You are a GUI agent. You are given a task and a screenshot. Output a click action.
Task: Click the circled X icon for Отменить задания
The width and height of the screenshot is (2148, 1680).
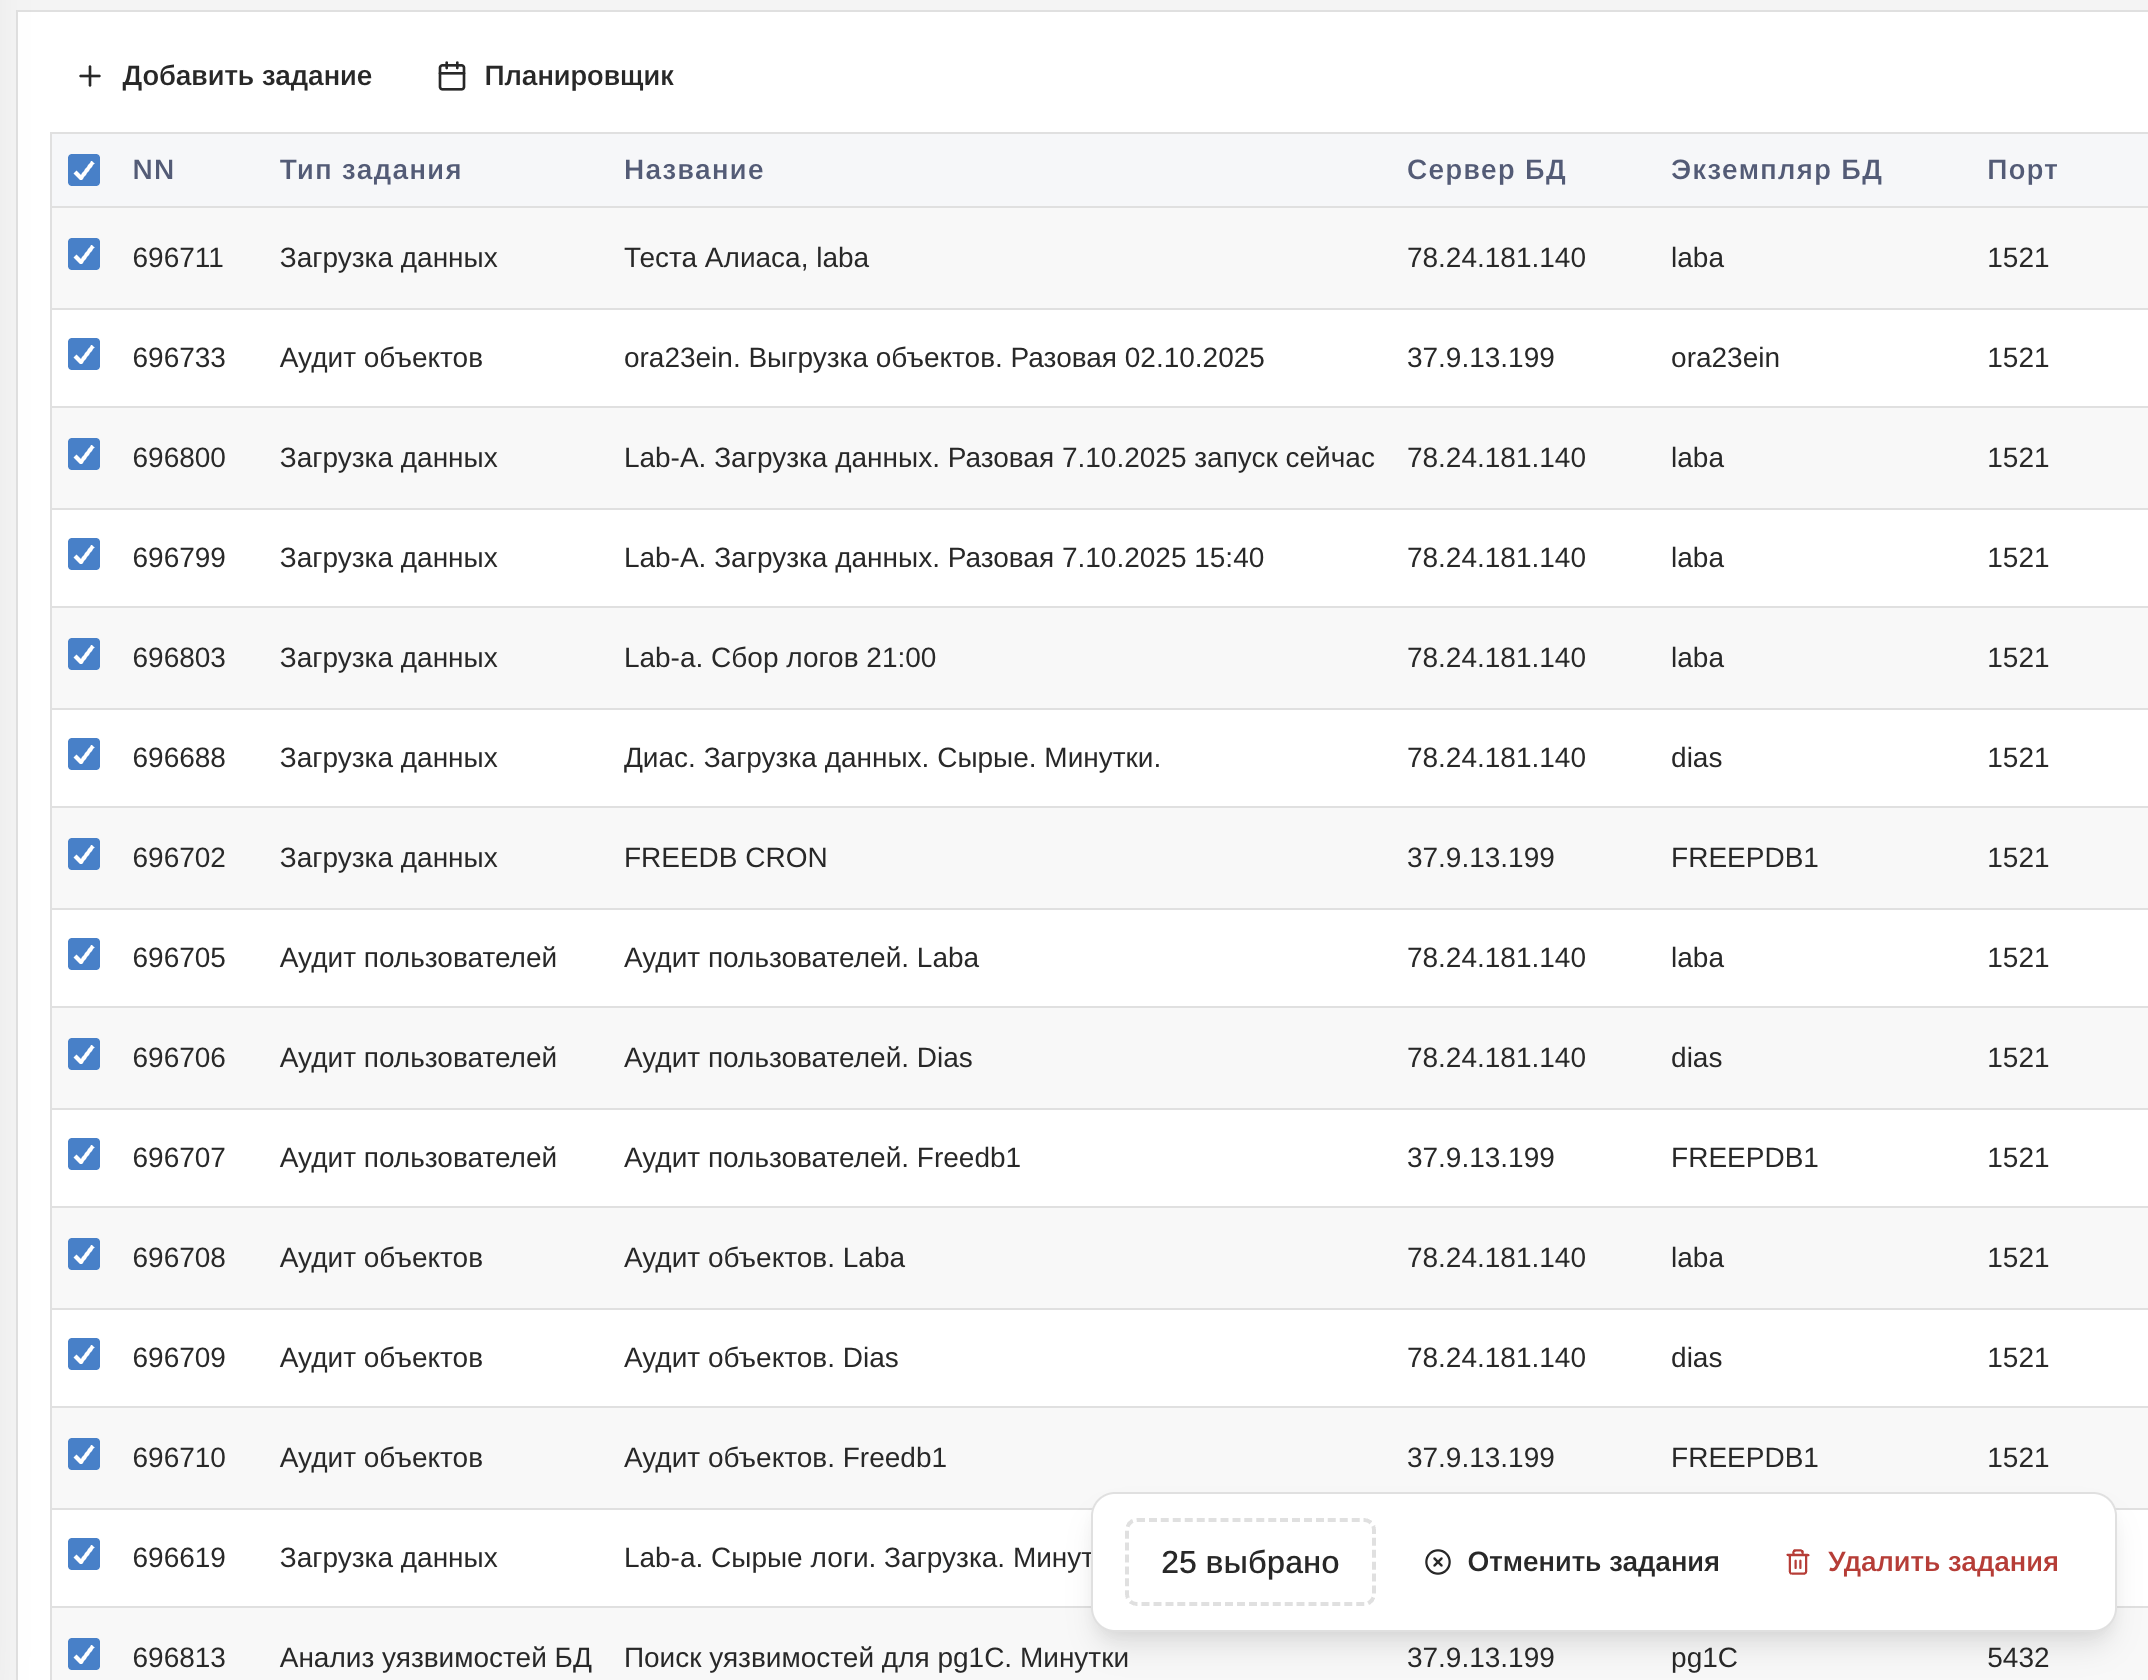point(1437,1562)
